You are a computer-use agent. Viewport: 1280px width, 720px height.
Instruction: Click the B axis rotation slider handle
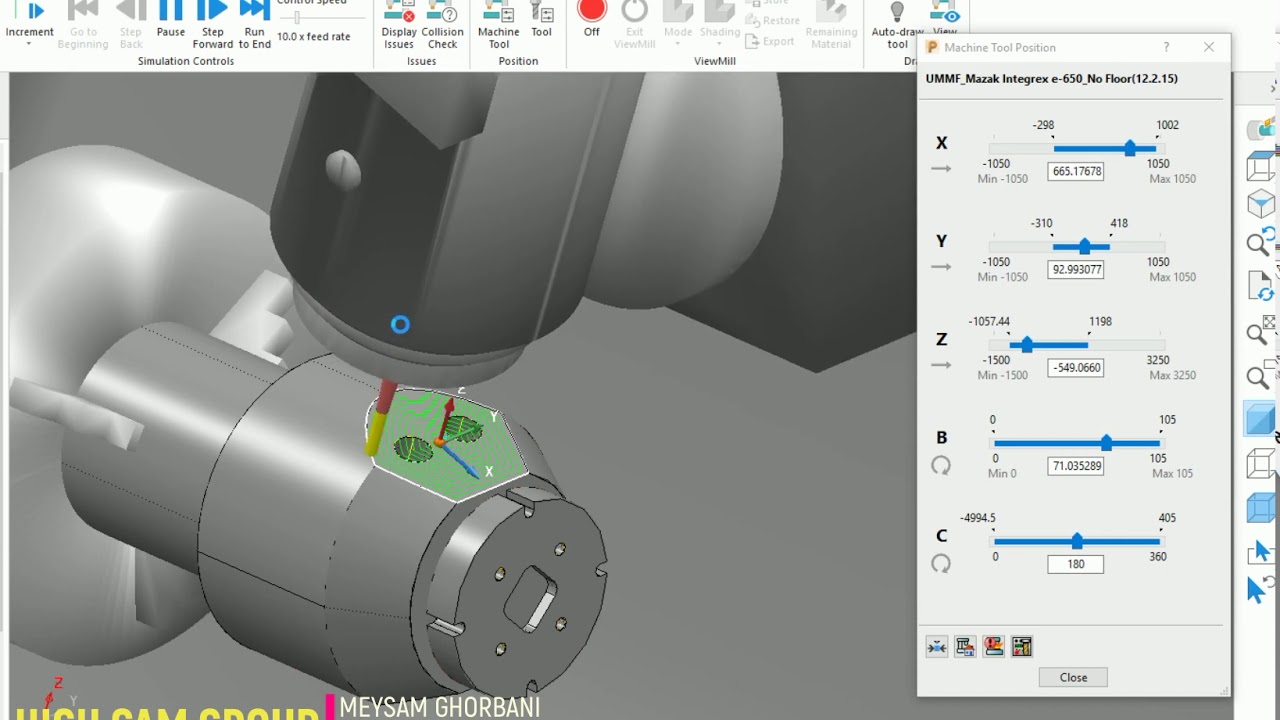(x=1106, y=443)
